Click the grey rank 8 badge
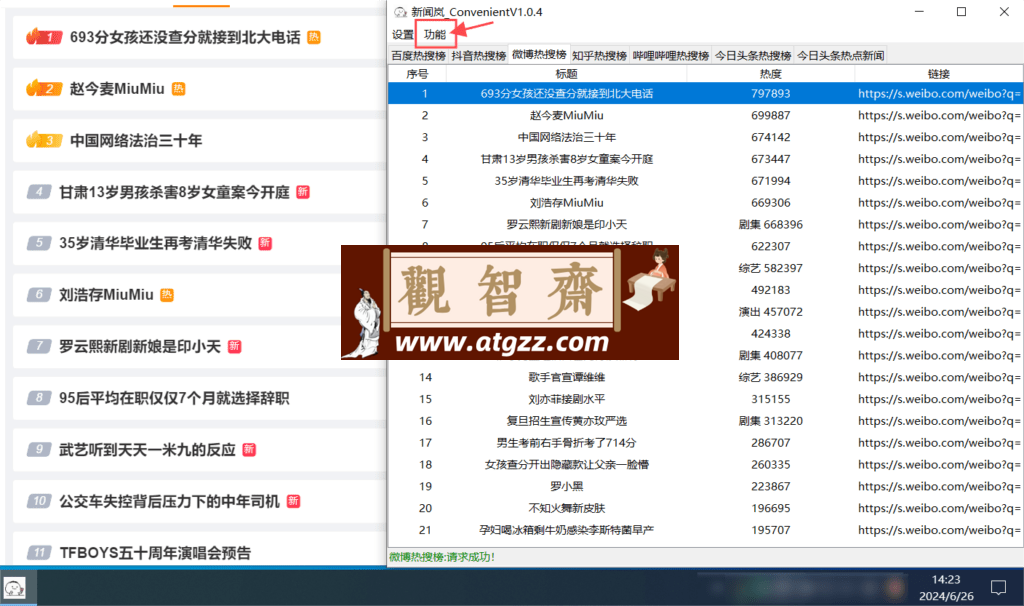The image size is (1024, 606). (39, 398)
